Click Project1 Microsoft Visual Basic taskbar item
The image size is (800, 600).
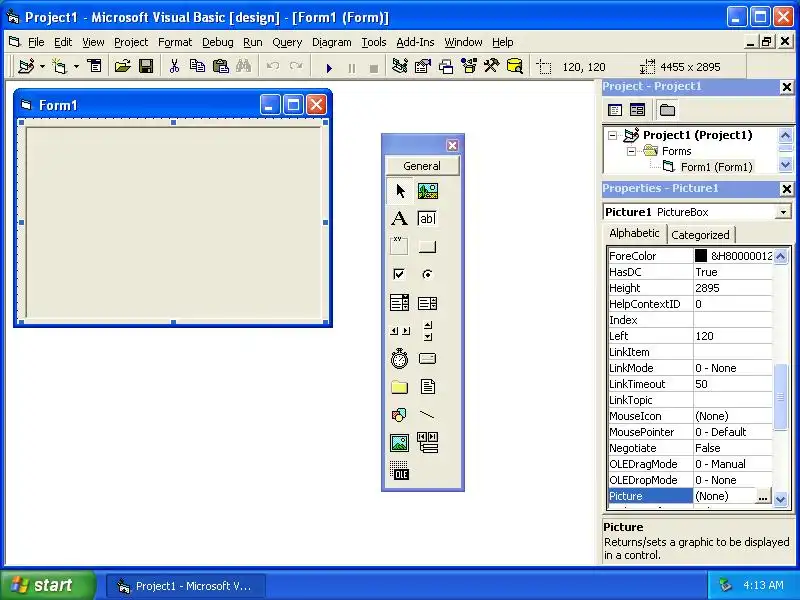186,586
